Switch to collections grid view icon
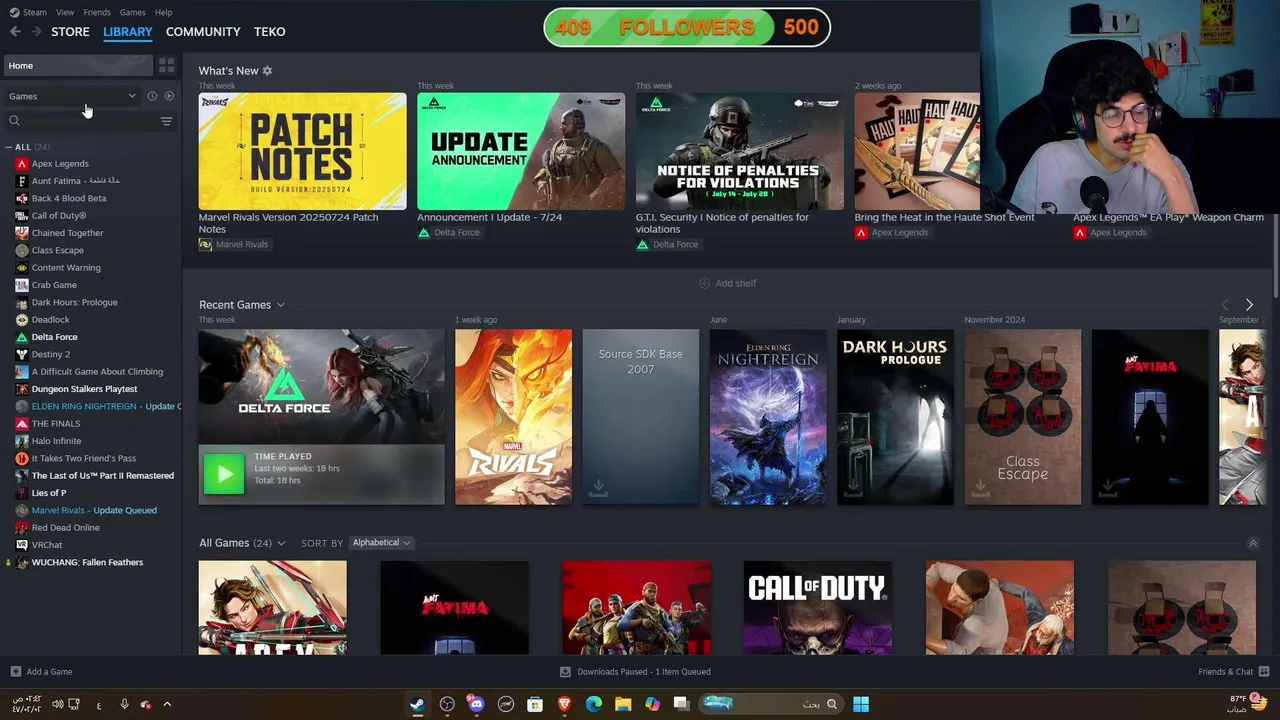The image size is (1280, 720). point(166,65)
